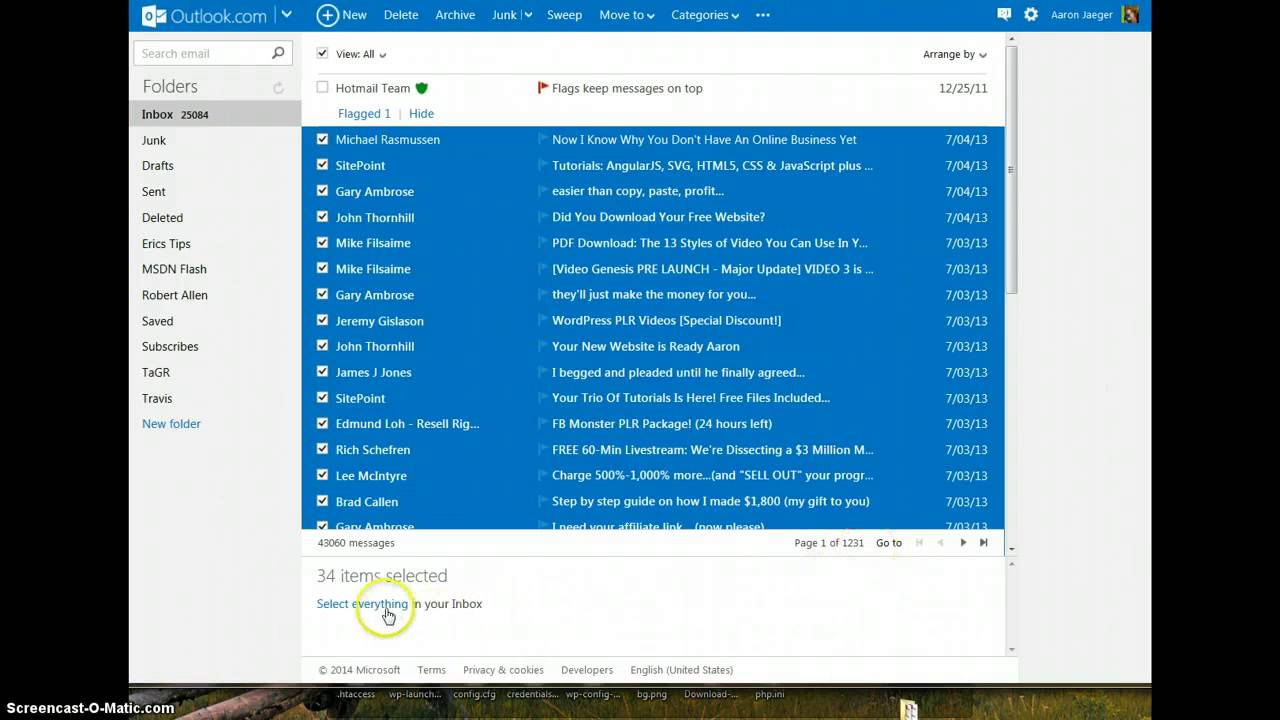Click the New message plus icon

coord(327,15)
